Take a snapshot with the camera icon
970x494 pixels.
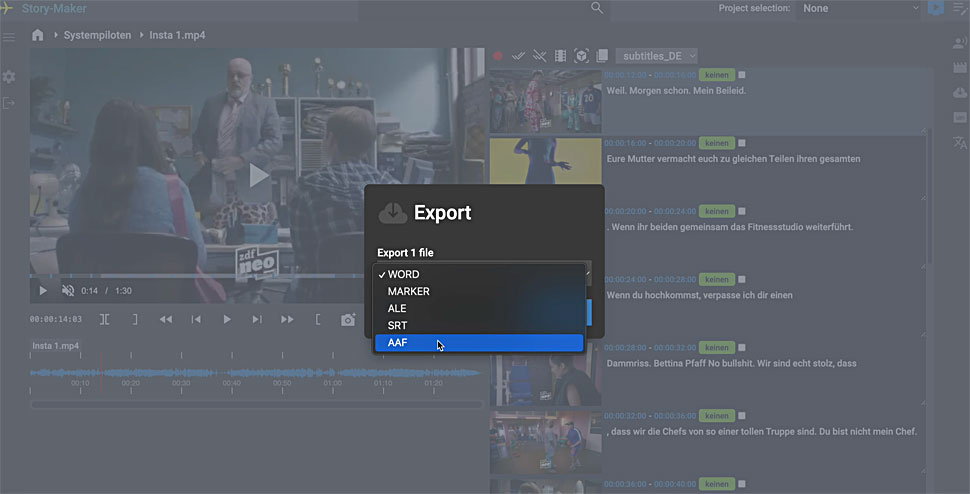[348, 320]
